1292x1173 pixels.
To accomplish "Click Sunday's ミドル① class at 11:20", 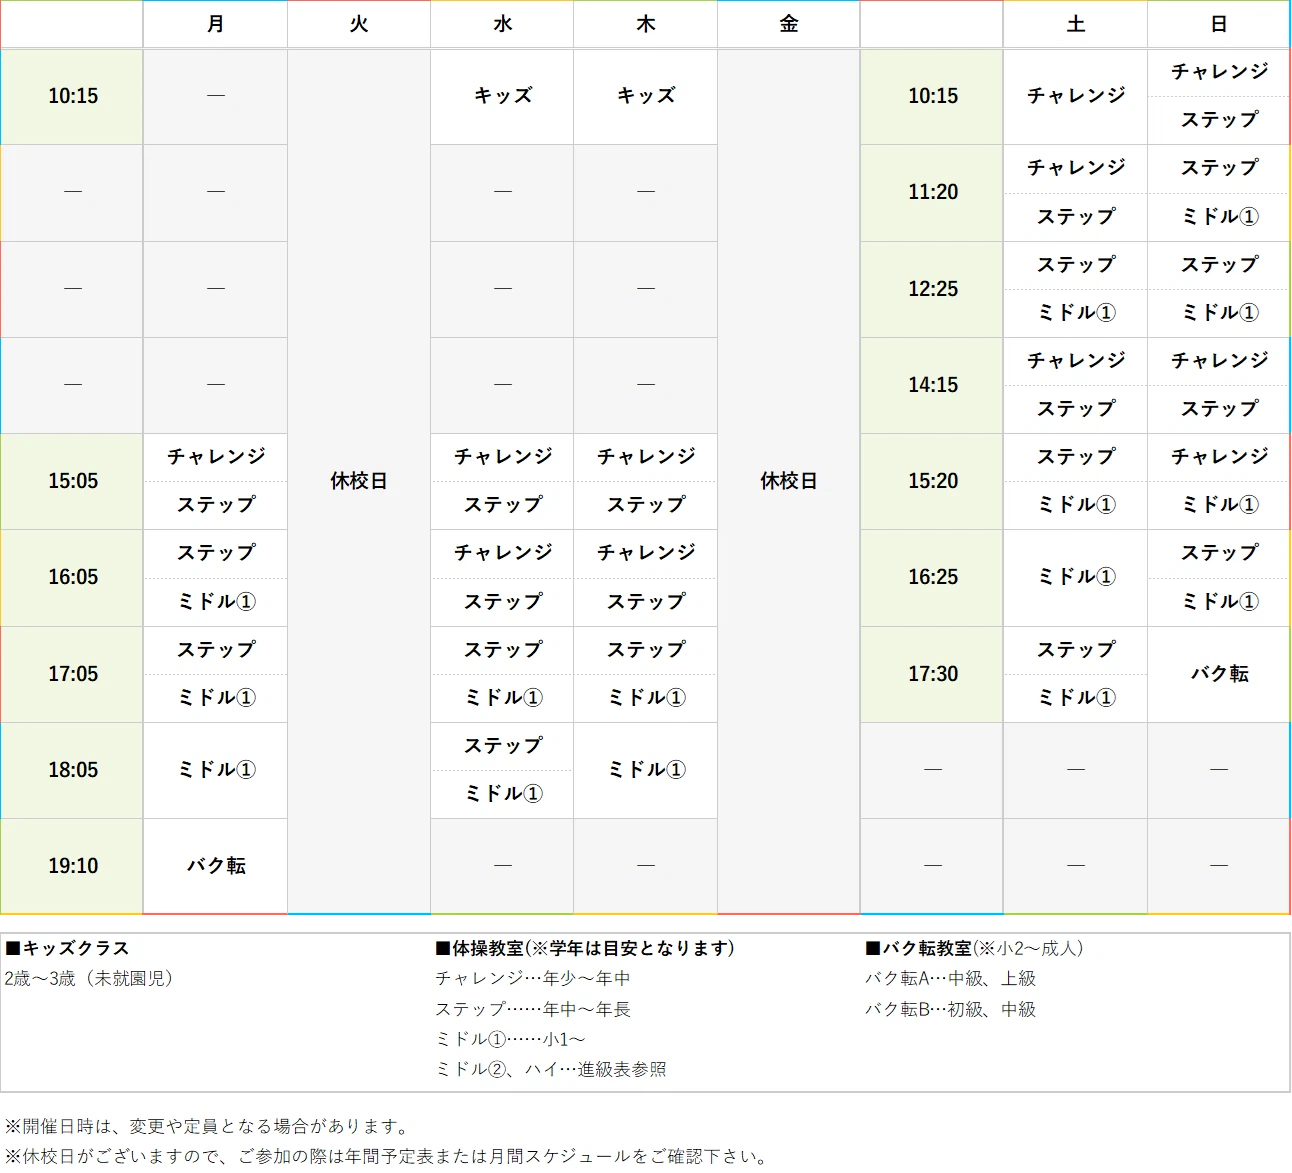I will point(1218,217).
